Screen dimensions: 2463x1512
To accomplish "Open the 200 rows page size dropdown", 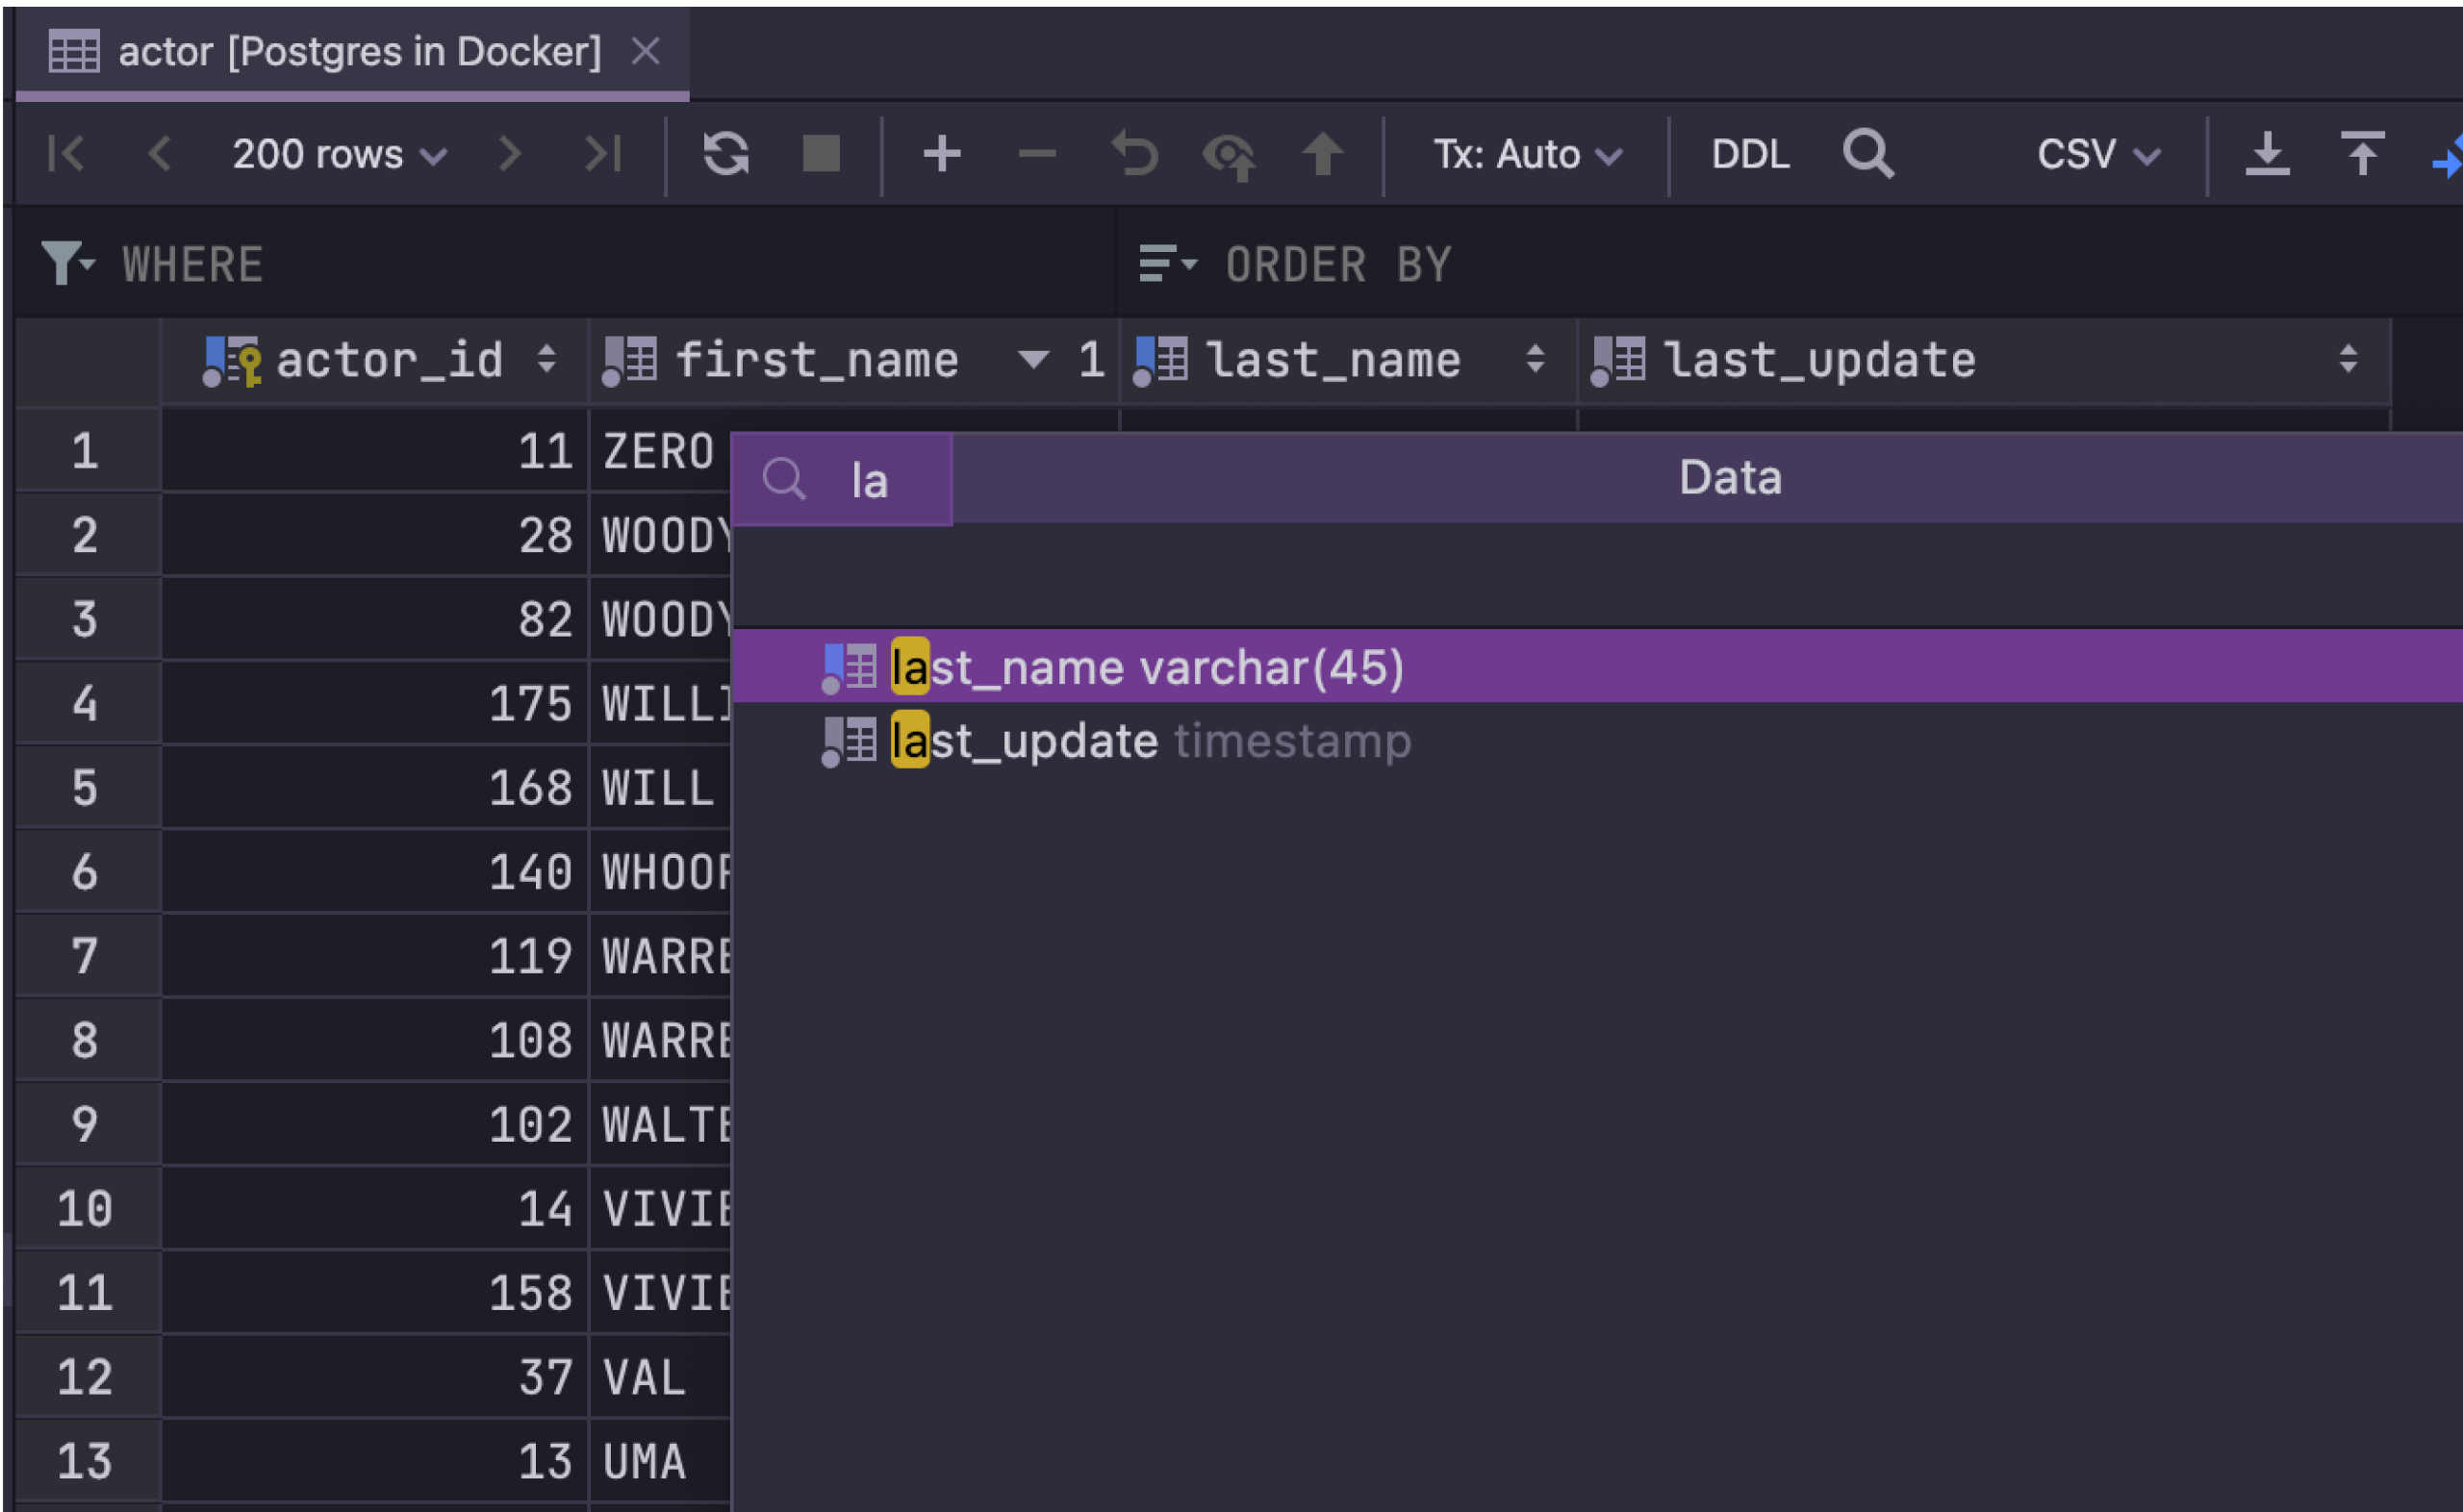I will 338,154.
